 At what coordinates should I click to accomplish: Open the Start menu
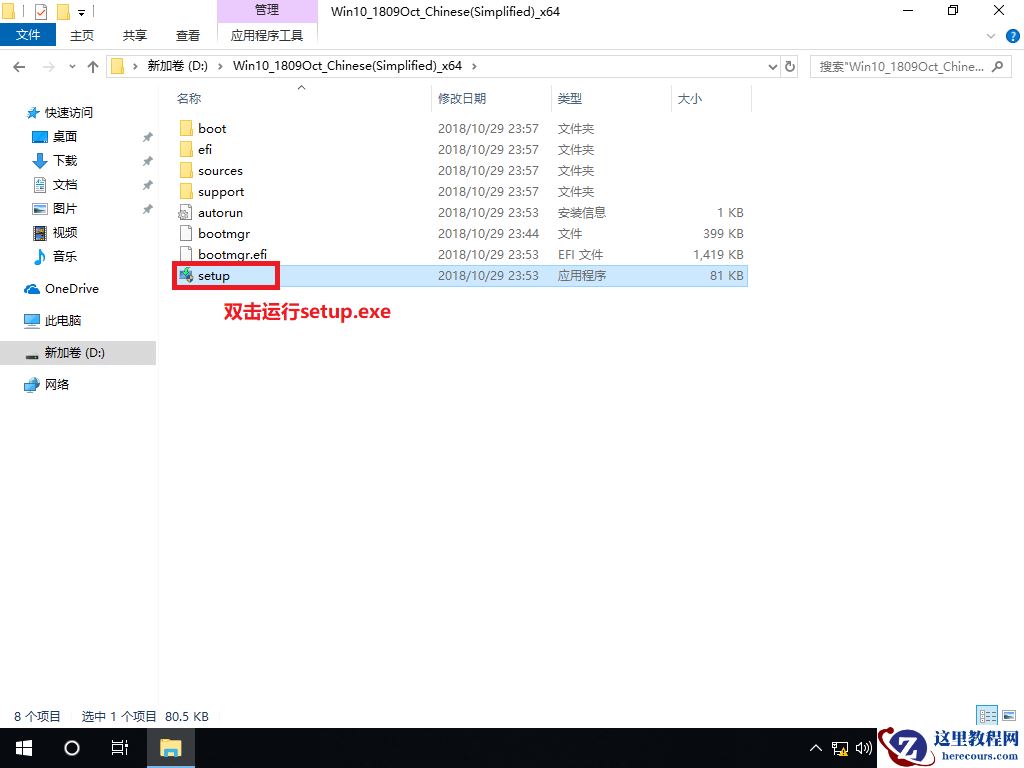point(22,747)
